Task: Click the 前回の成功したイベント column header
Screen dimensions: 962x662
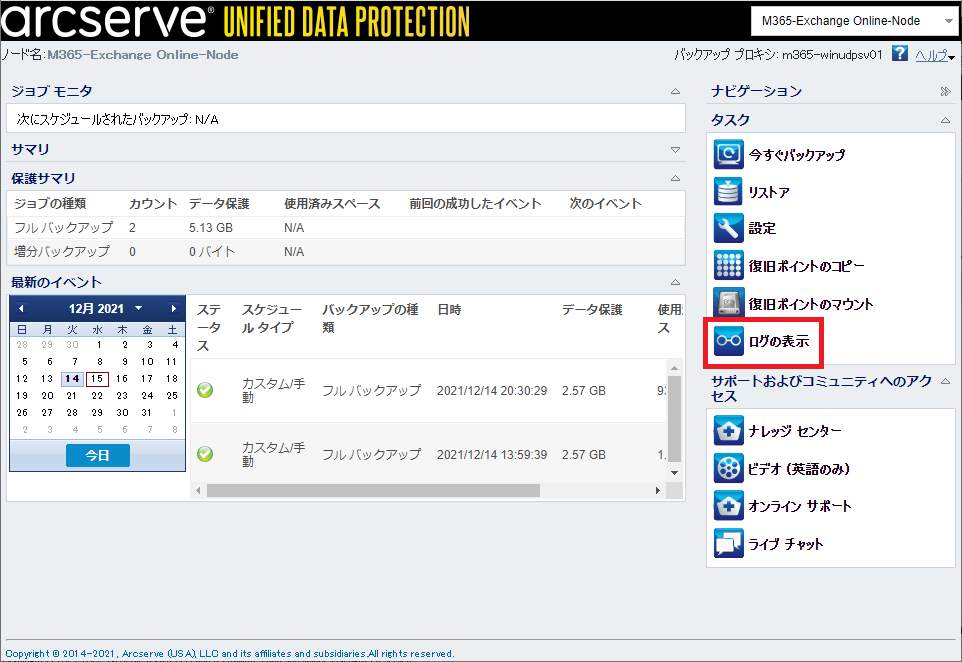Action: (x=475, y=204)
